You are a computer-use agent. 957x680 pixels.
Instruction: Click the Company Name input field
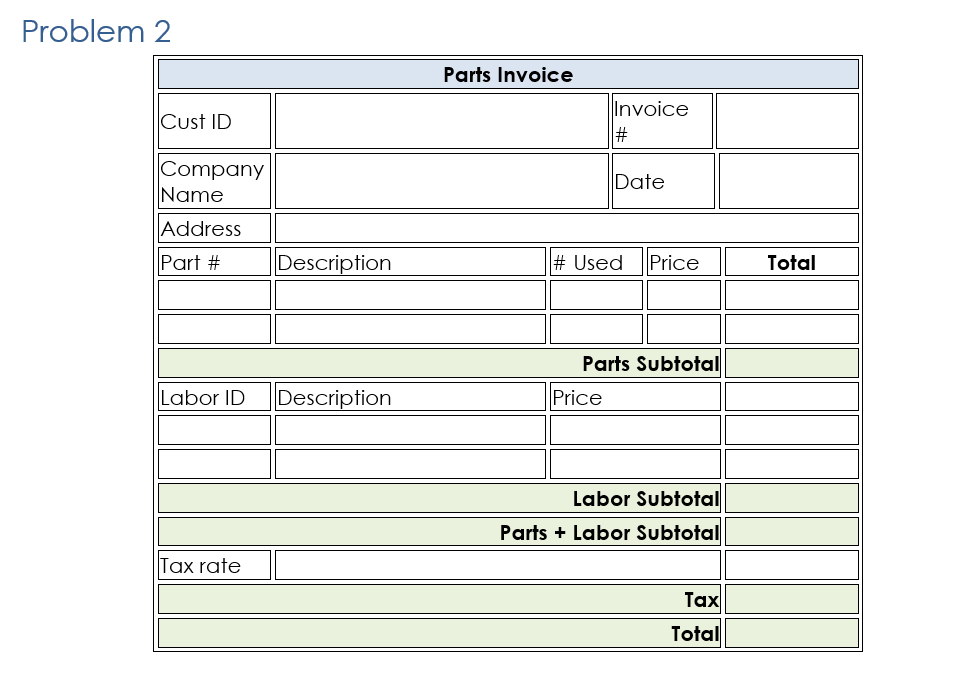click(440, 180)
